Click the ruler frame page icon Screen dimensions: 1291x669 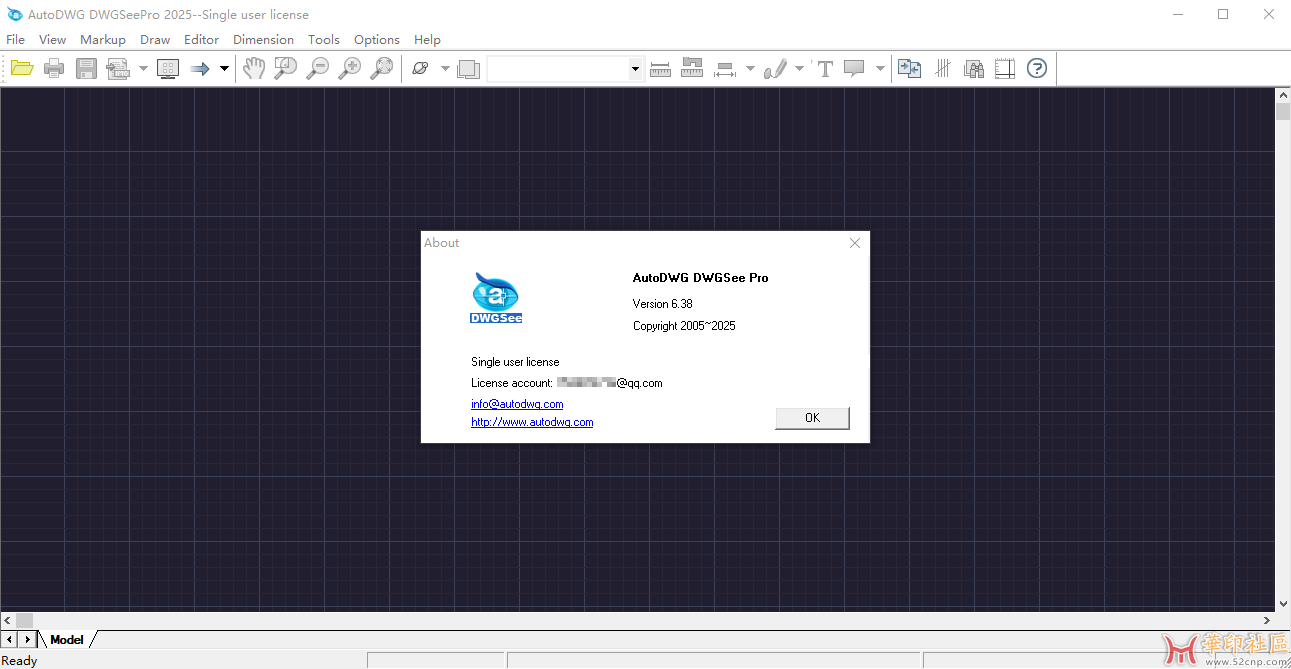point(1005,68)
